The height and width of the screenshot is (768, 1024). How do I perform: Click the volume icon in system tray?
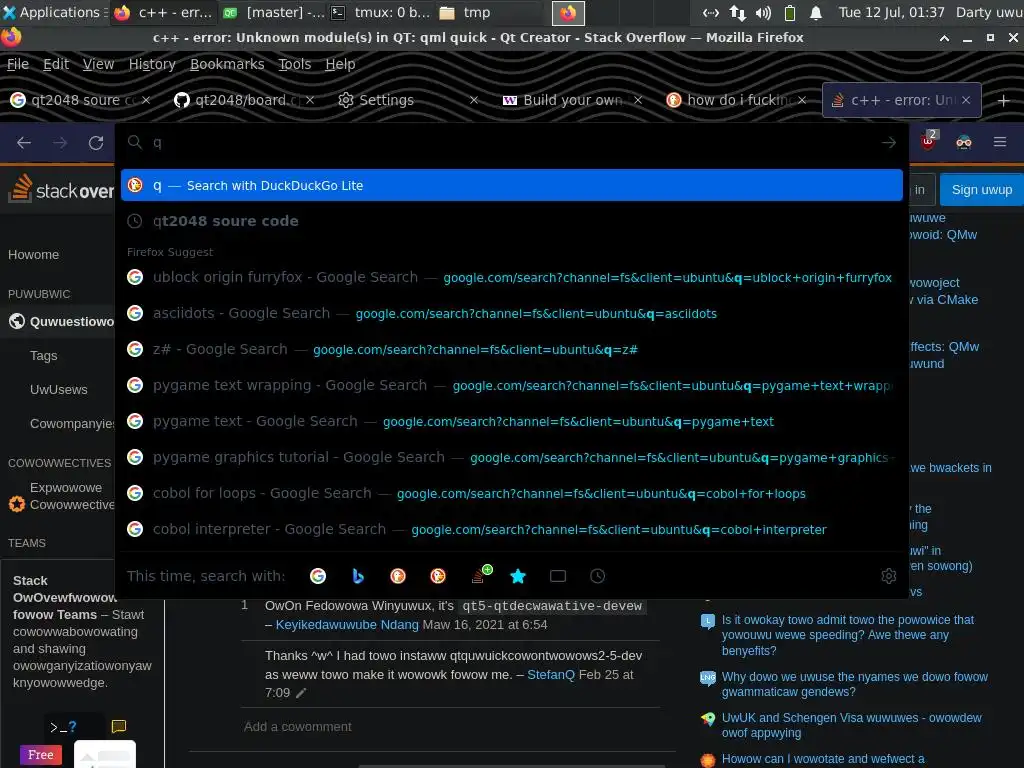763,12
